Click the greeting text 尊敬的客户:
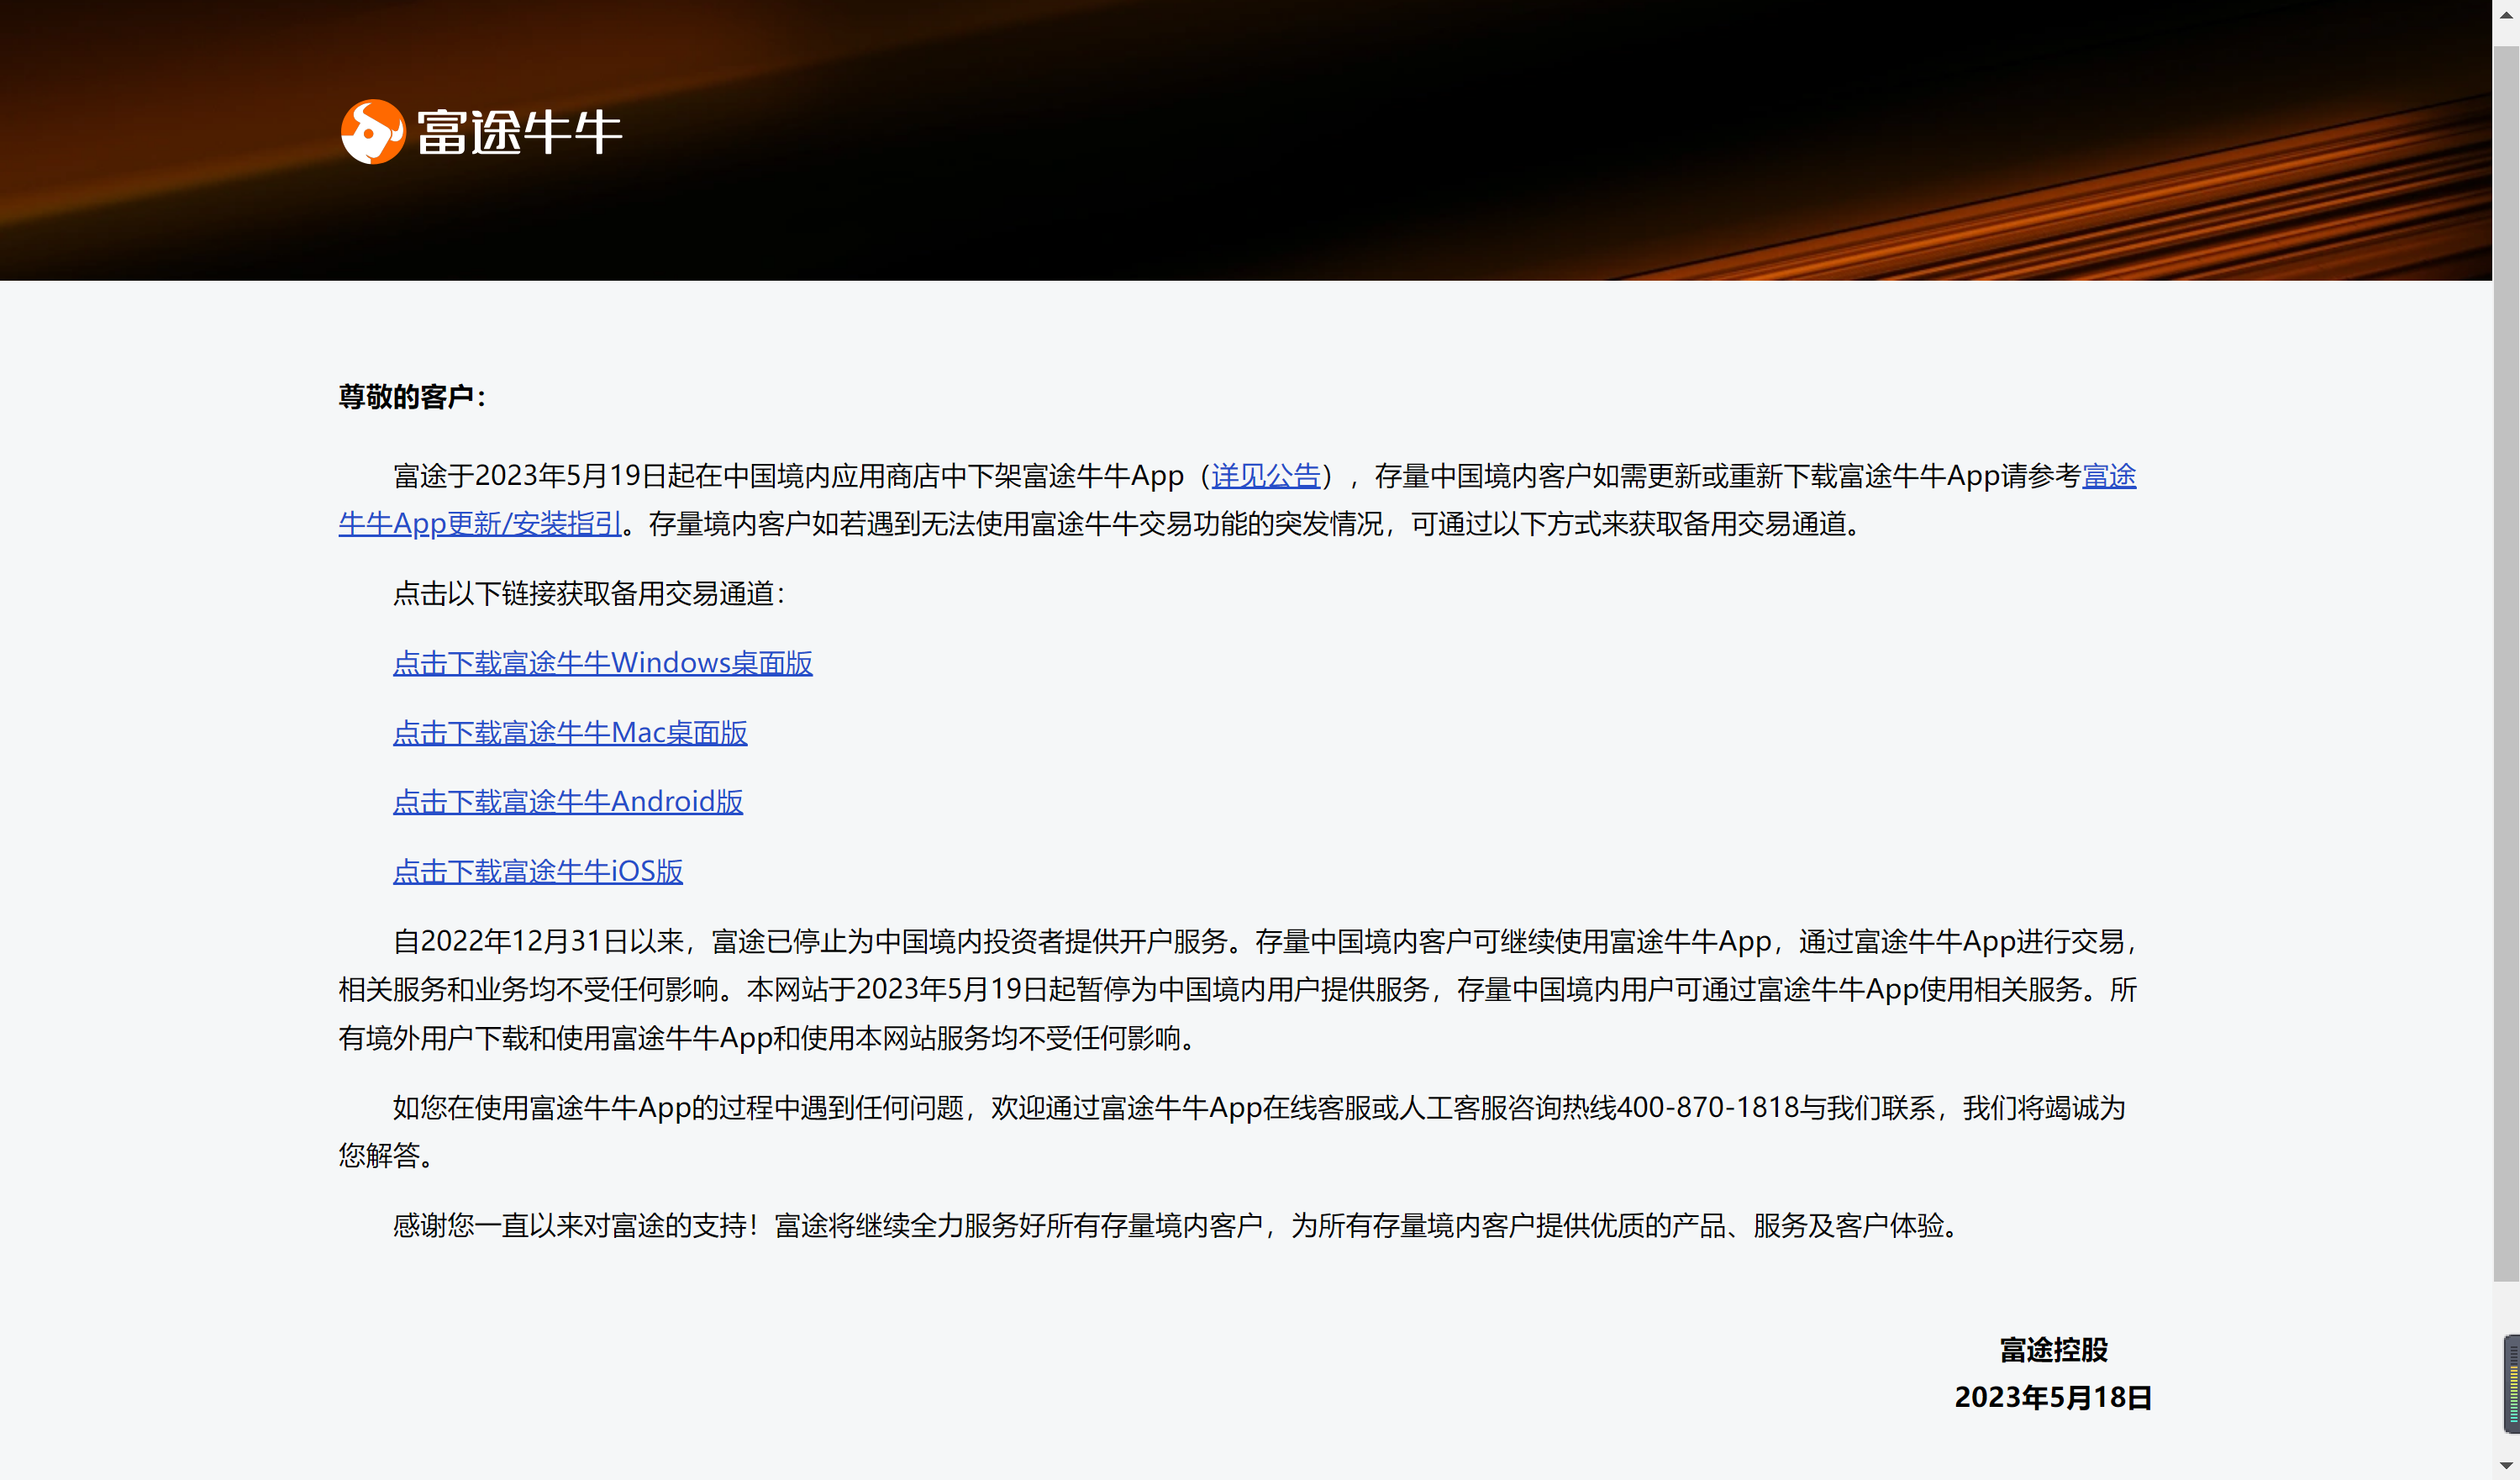 (x=412, y=397)
